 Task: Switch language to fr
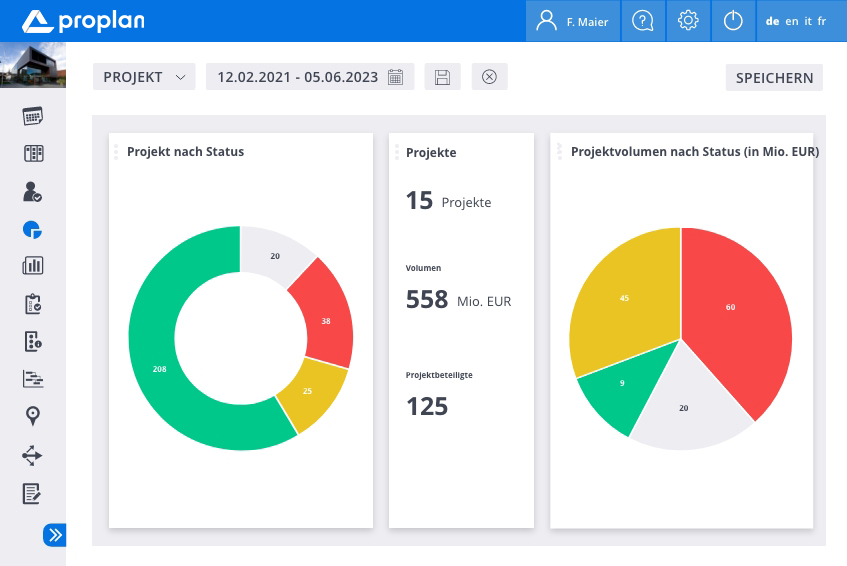[821, 21]
